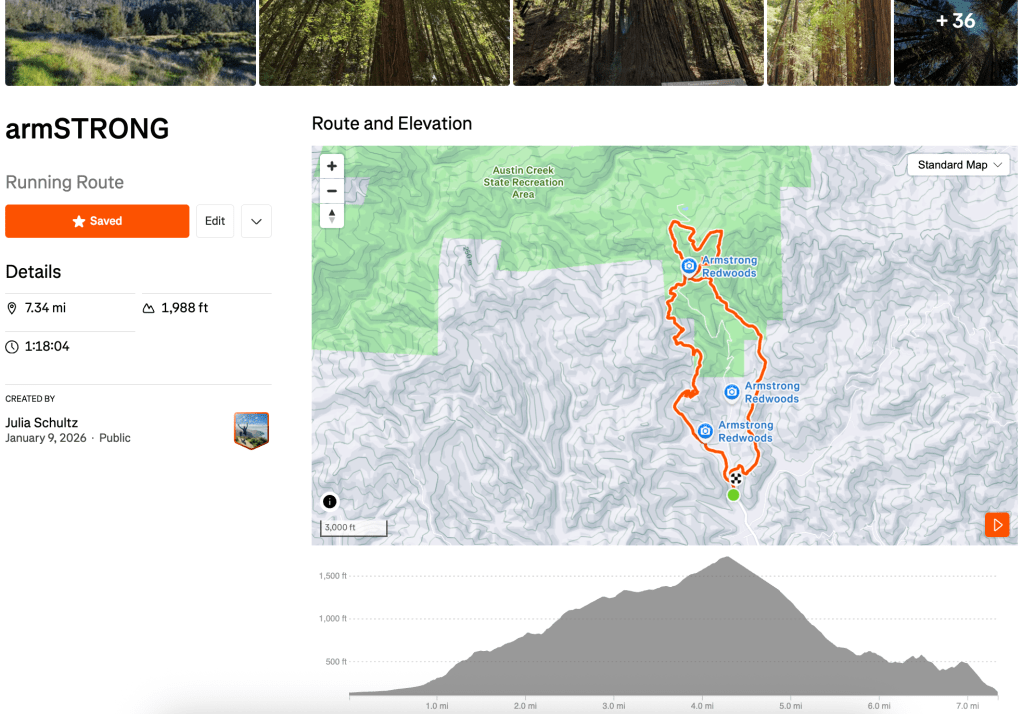The height and width of the screenshot is (714, 1023).
Task: Toggle the Saved star button
Action: click(x=97, y=221)
